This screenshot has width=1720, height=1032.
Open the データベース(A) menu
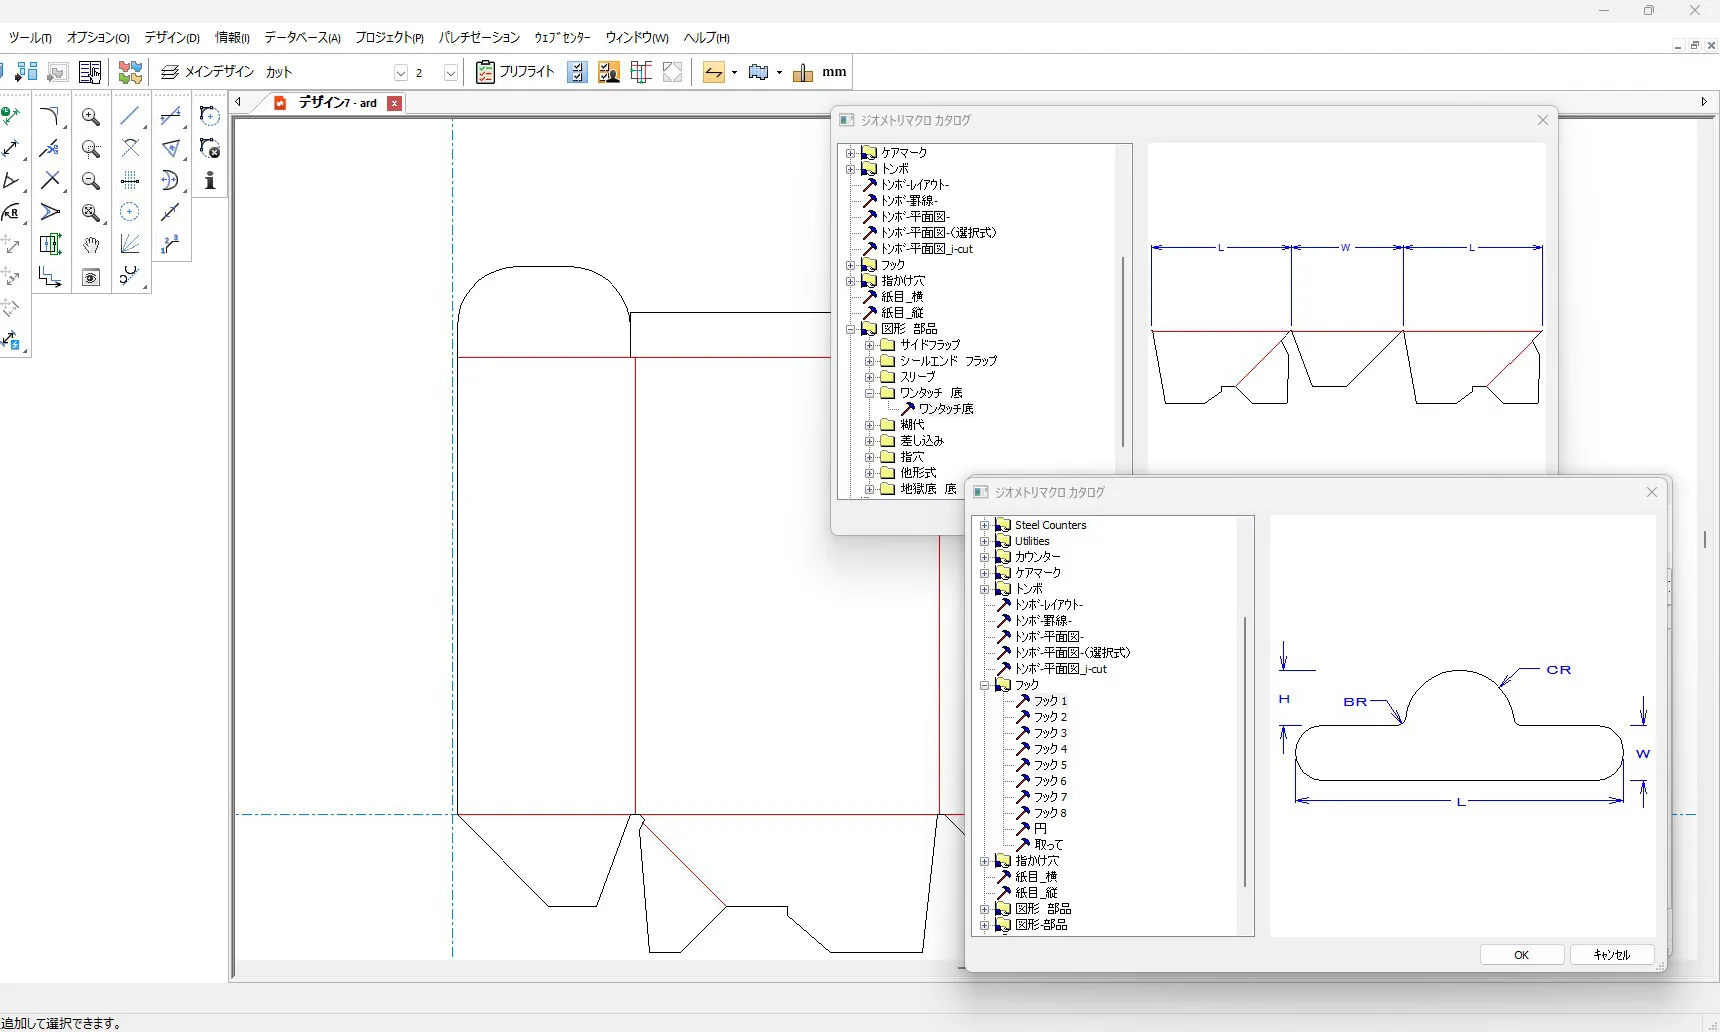click(302, 38)
